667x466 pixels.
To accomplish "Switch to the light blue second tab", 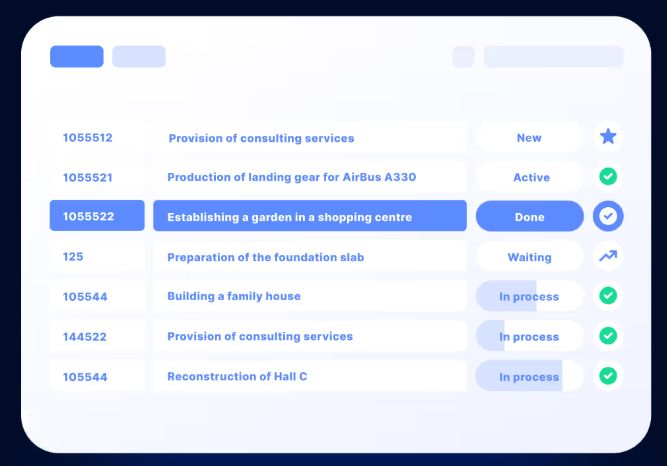I will (x=139, y=57).
